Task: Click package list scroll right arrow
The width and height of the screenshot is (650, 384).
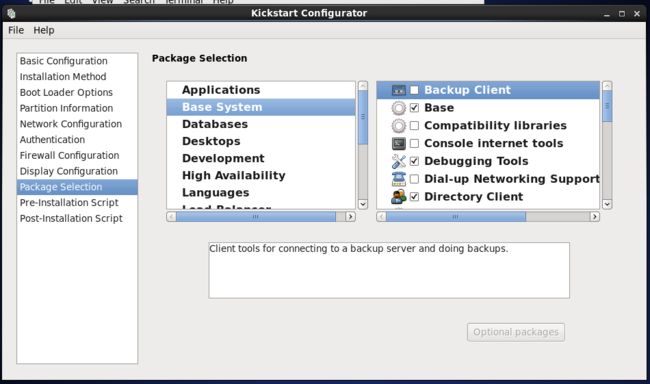Action: point(594,216)
